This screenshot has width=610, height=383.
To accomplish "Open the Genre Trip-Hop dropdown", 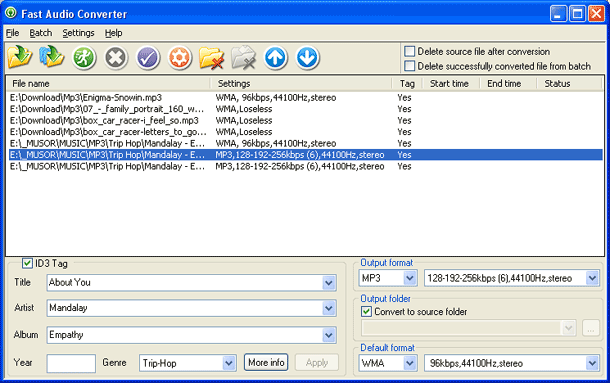I will coord(229,363).
